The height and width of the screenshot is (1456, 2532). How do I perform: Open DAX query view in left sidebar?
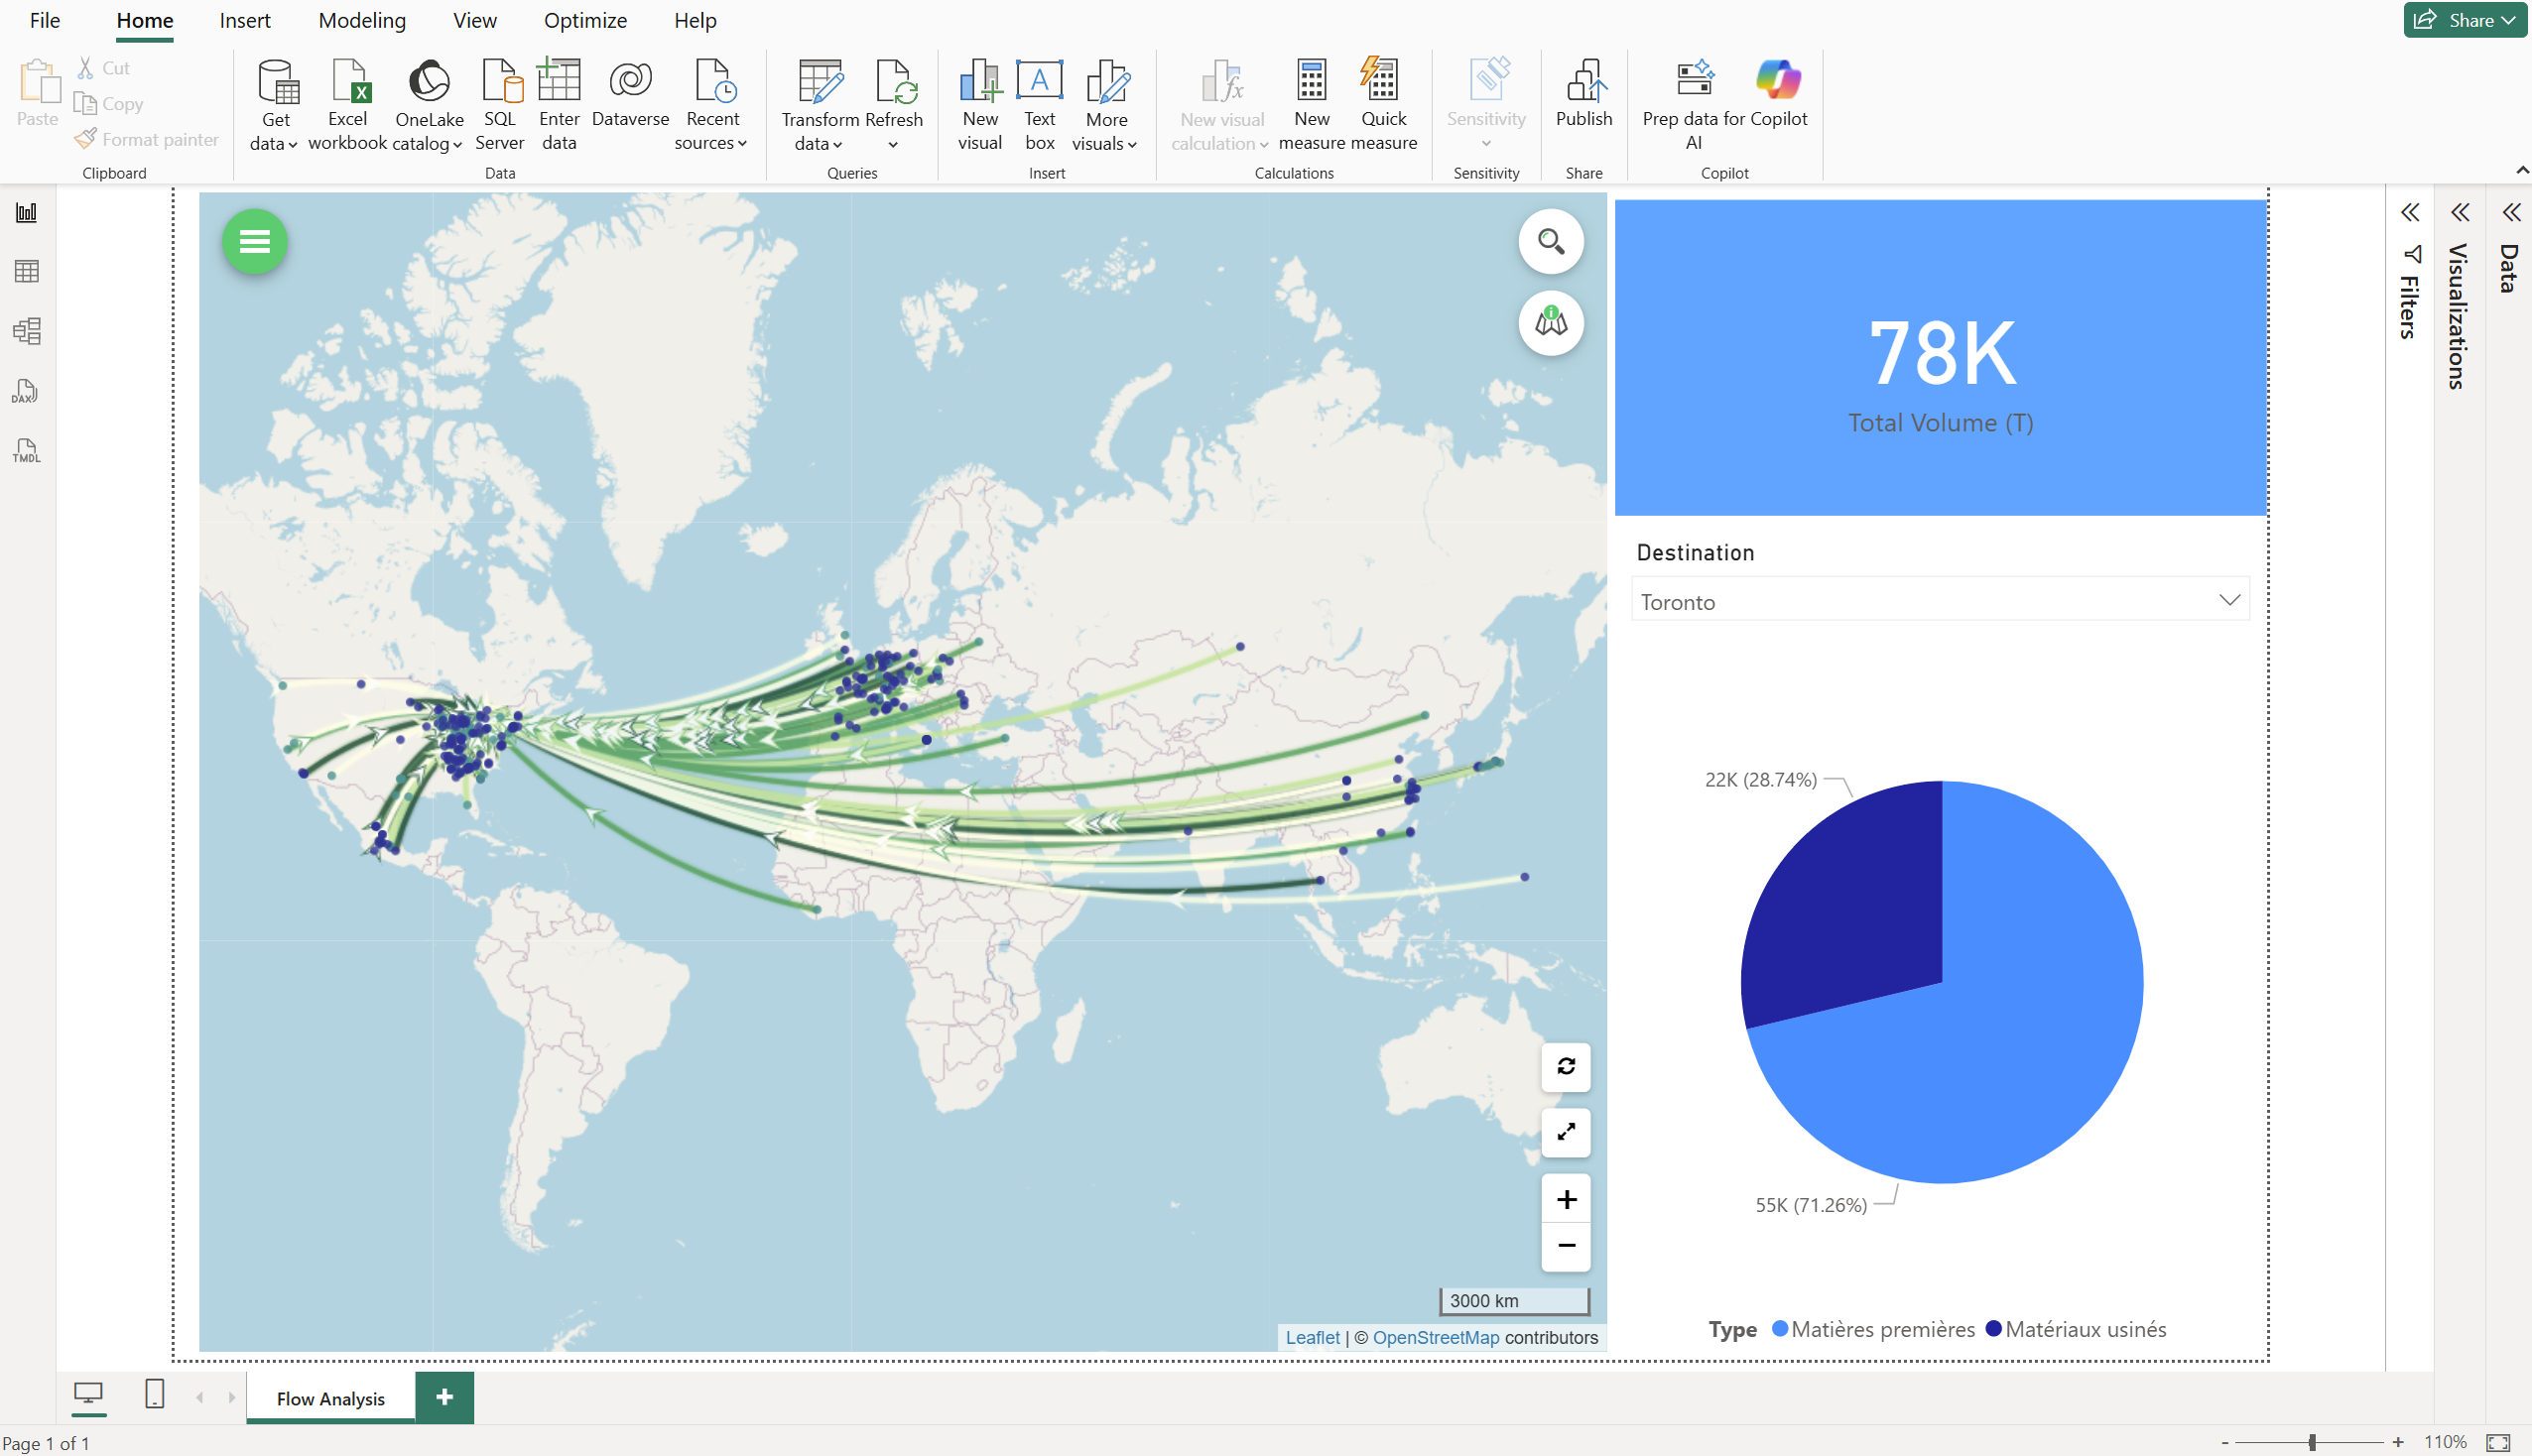coord(26,391)
